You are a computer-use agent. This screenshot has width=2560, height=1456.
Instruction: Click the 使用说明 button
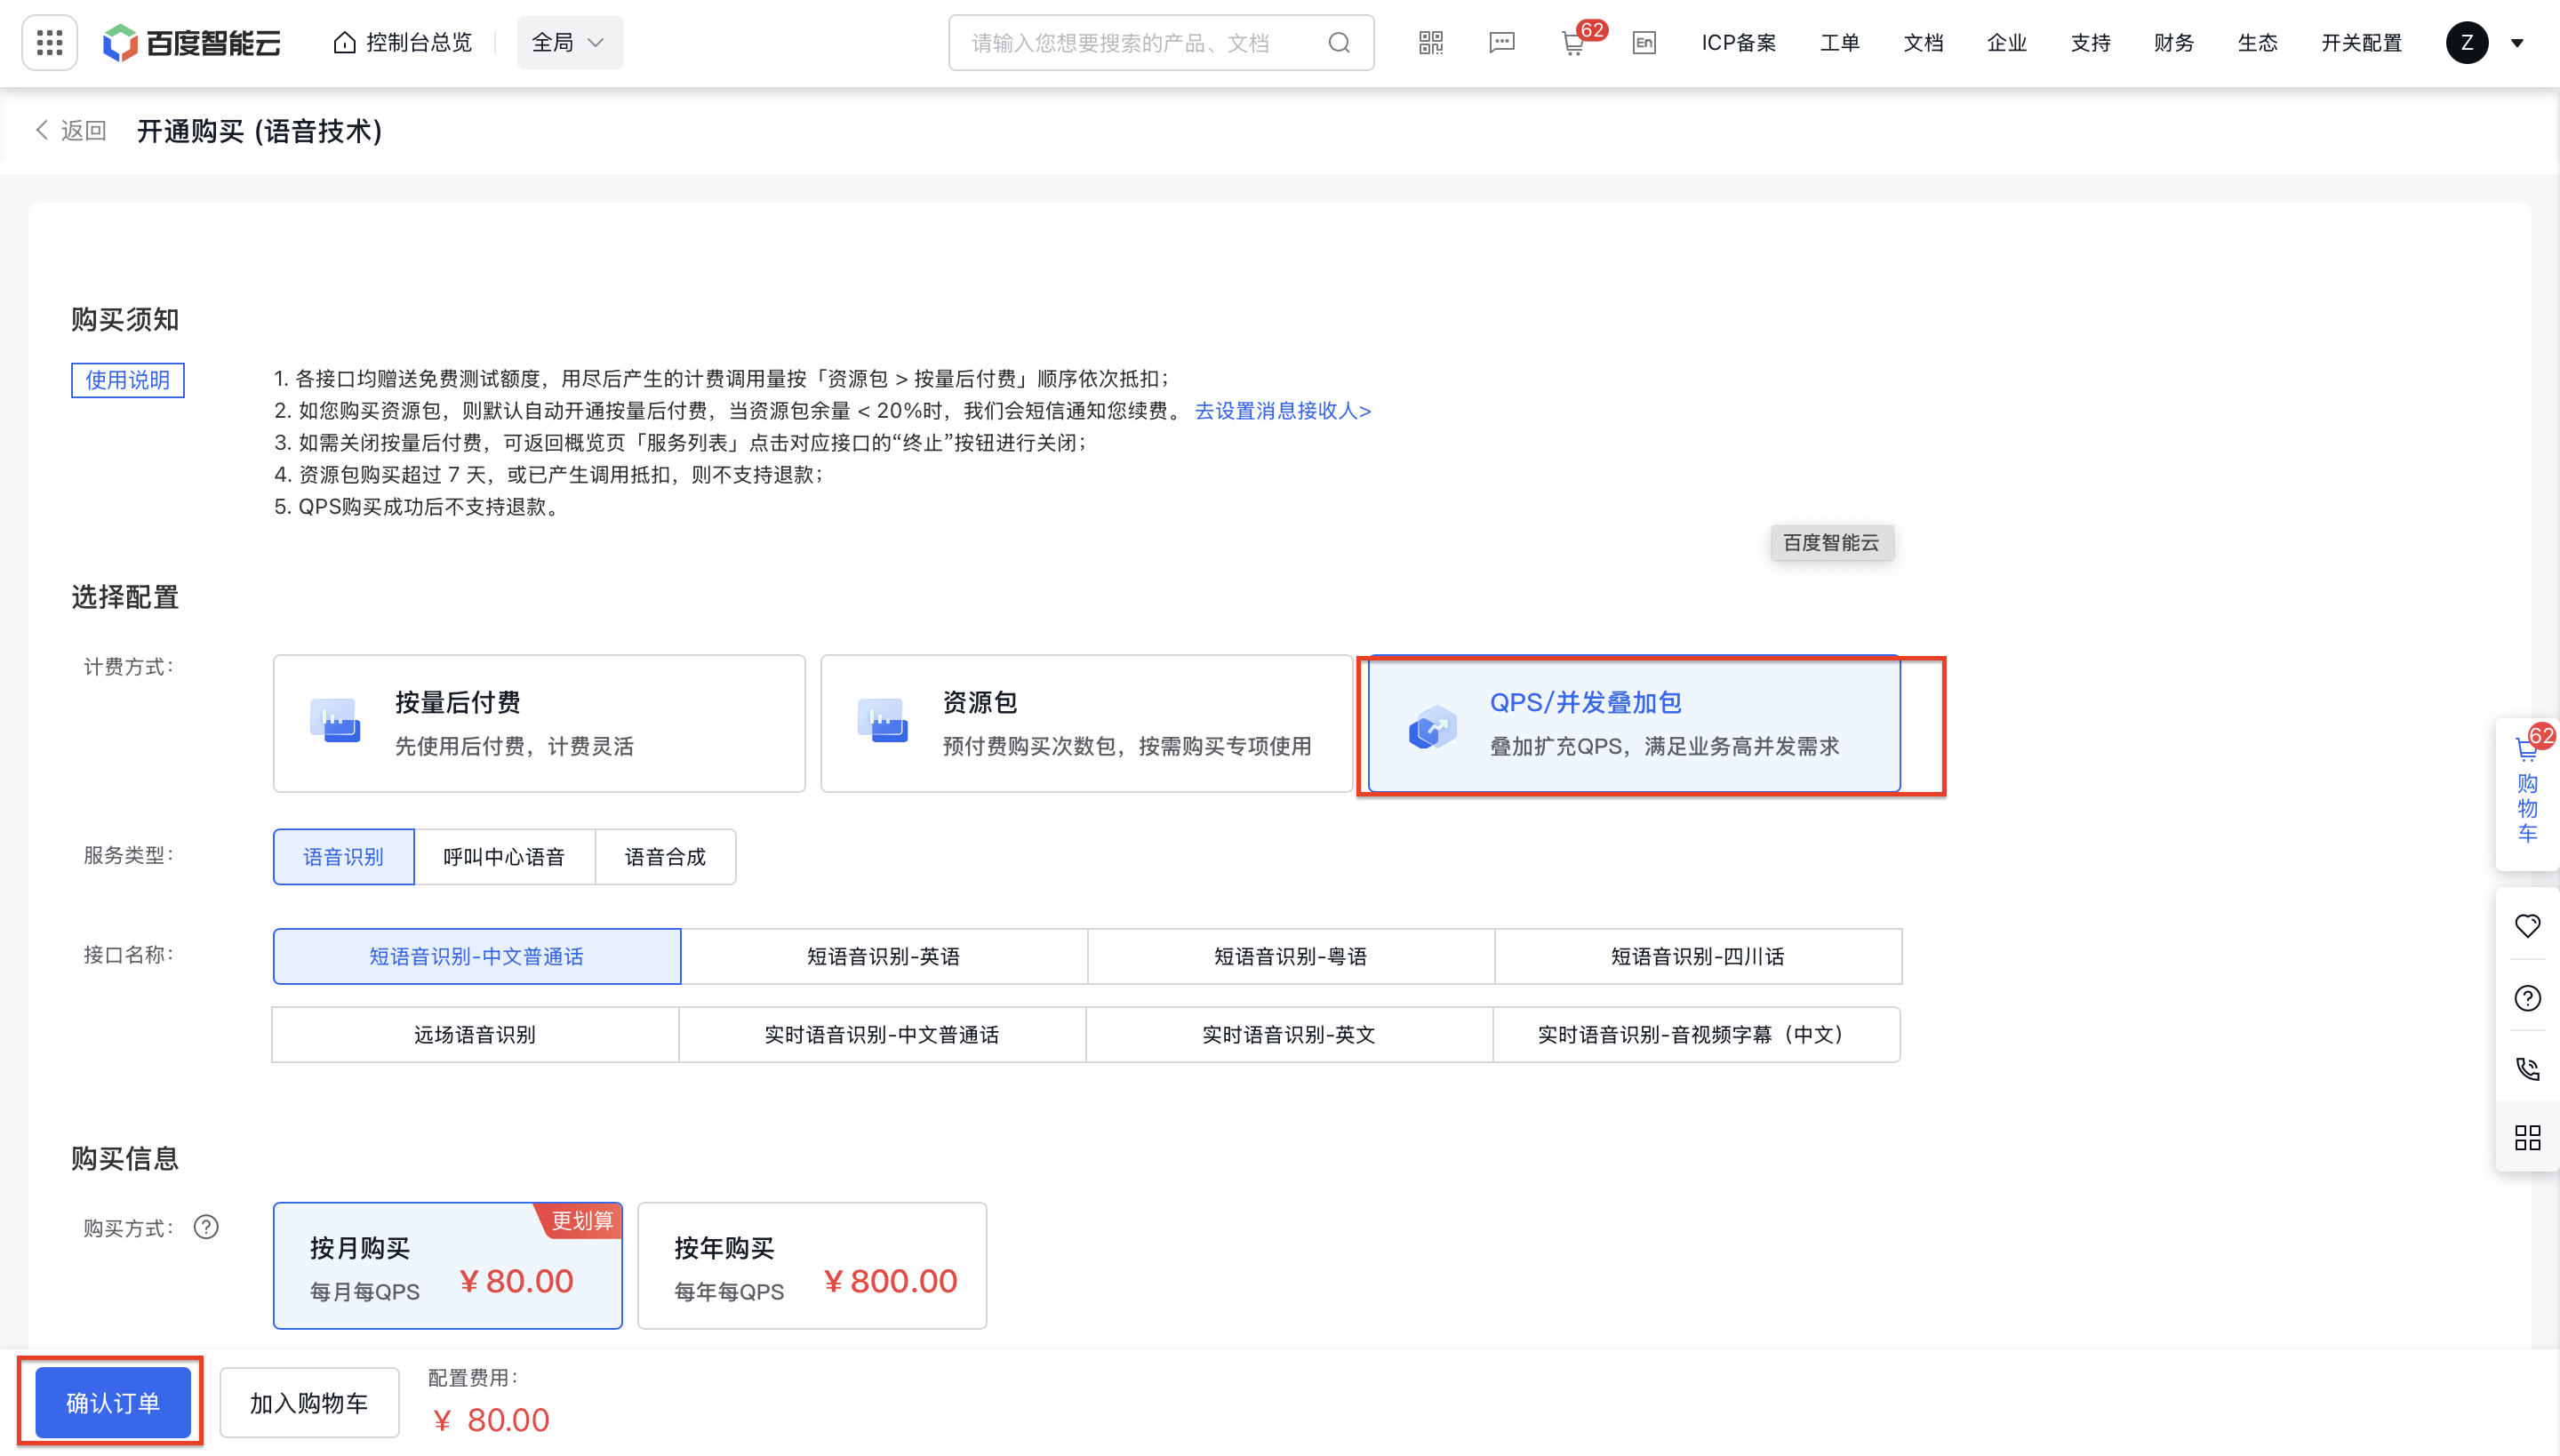click(128, 380)
